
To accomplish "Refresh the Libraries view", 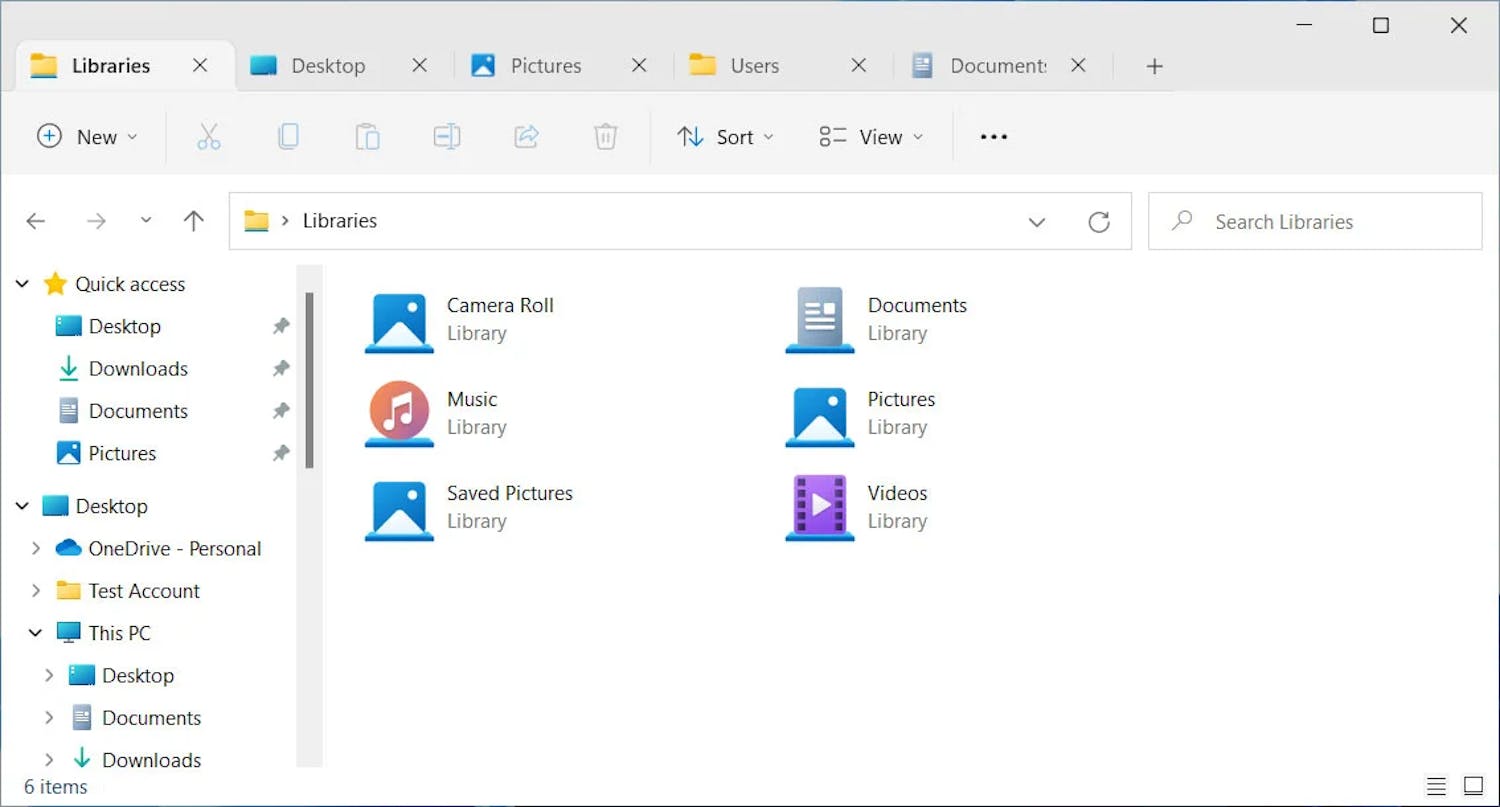I will [1100, 221].
